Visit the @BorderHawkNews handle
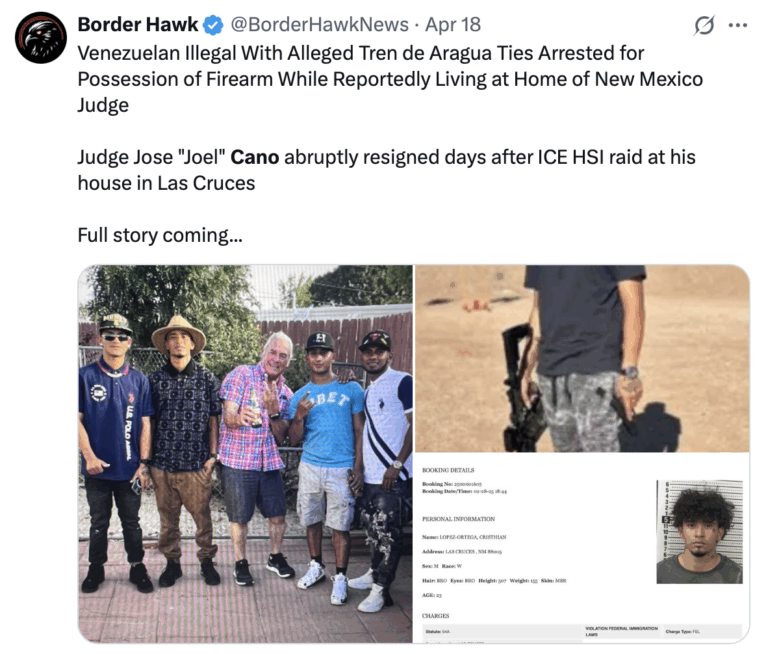This screenshot has height=654, width=768. pos(319,24)
